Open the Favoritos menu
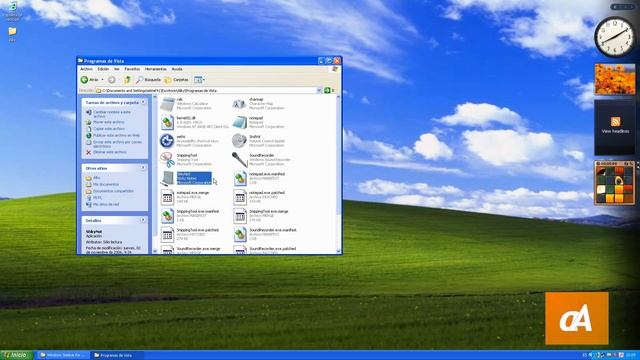 pos(132,69)
